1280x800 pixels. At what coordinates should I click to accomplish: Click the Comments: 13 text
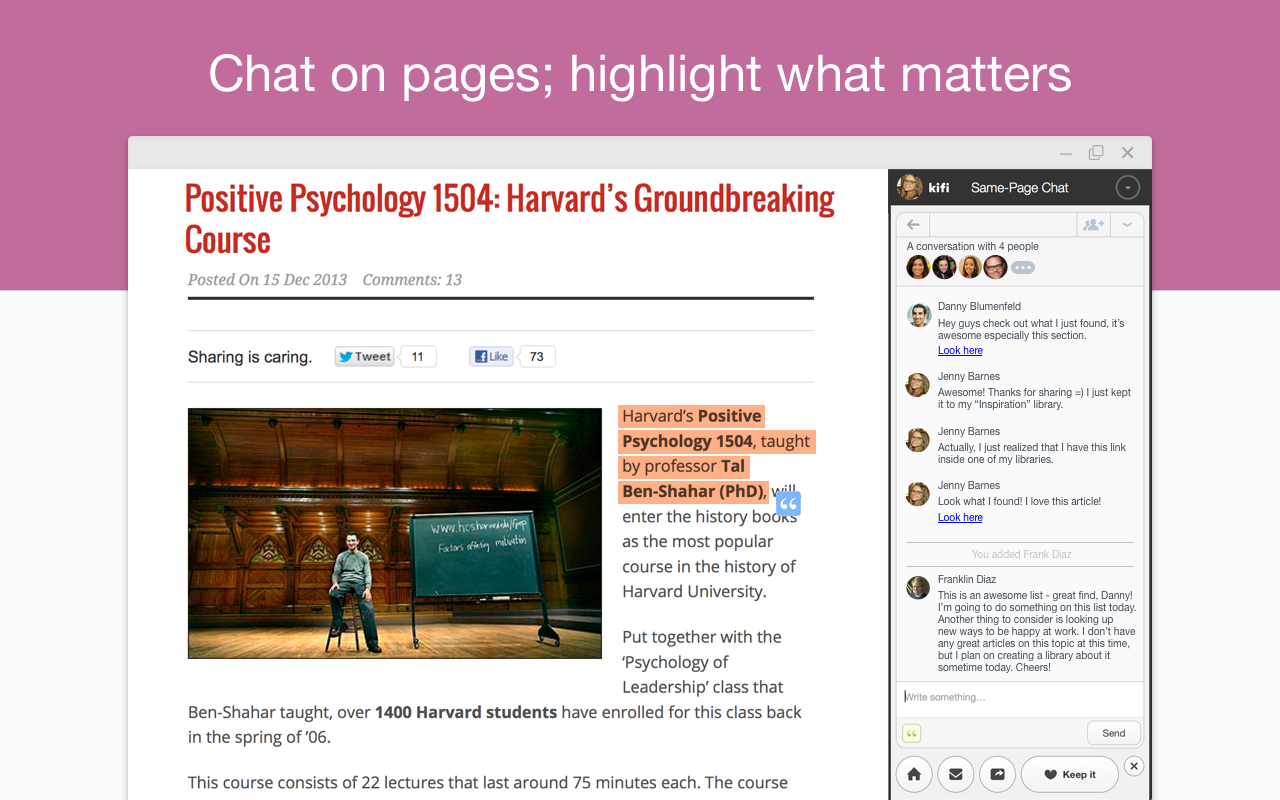pos(412,280)
